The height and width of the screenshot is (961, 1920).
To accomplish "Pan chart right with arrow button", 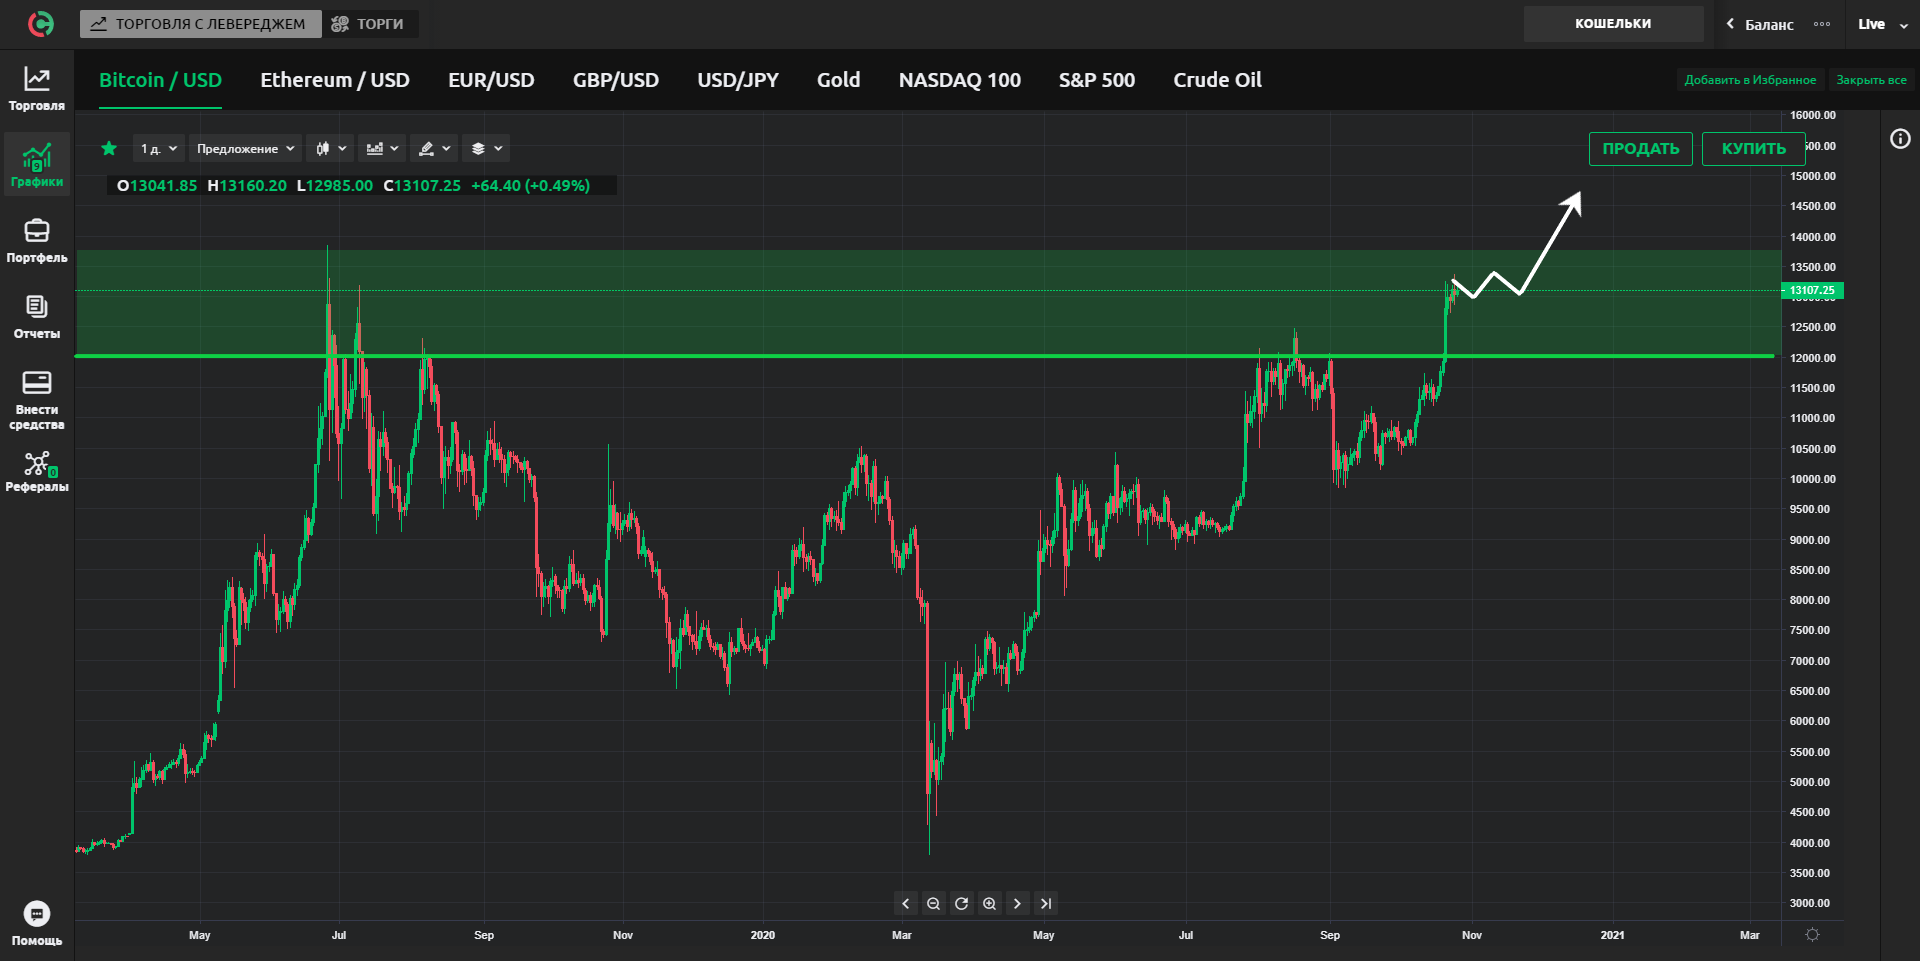I will (x=1017, y=904).
